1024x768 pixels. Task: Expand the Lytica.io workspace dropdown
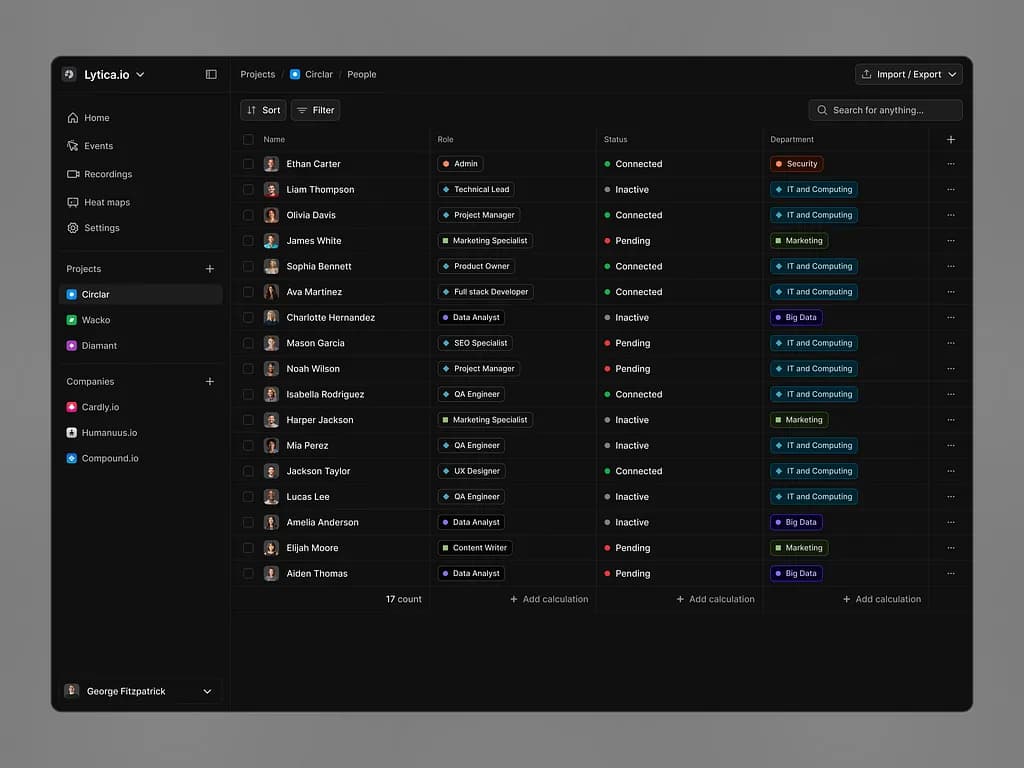coord(139,74)
